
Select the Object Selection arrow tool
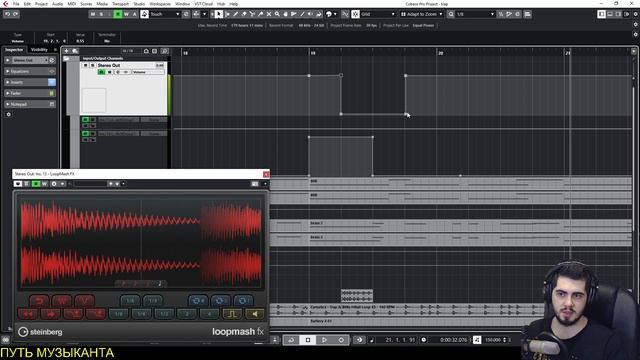218,14
